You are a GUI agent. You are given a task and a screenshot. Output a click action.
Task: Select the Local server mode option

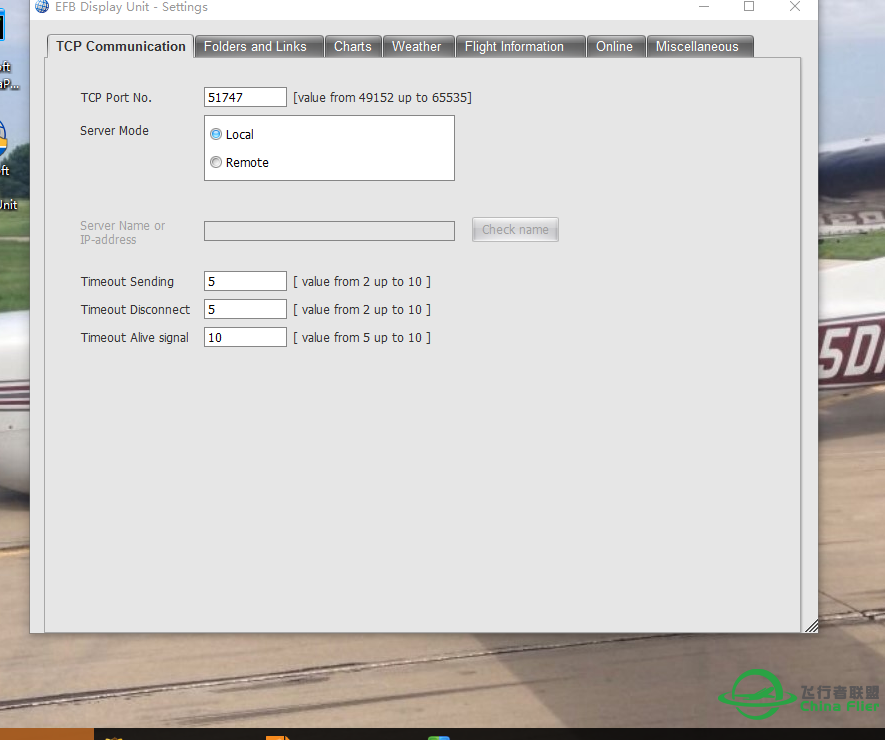216,134
